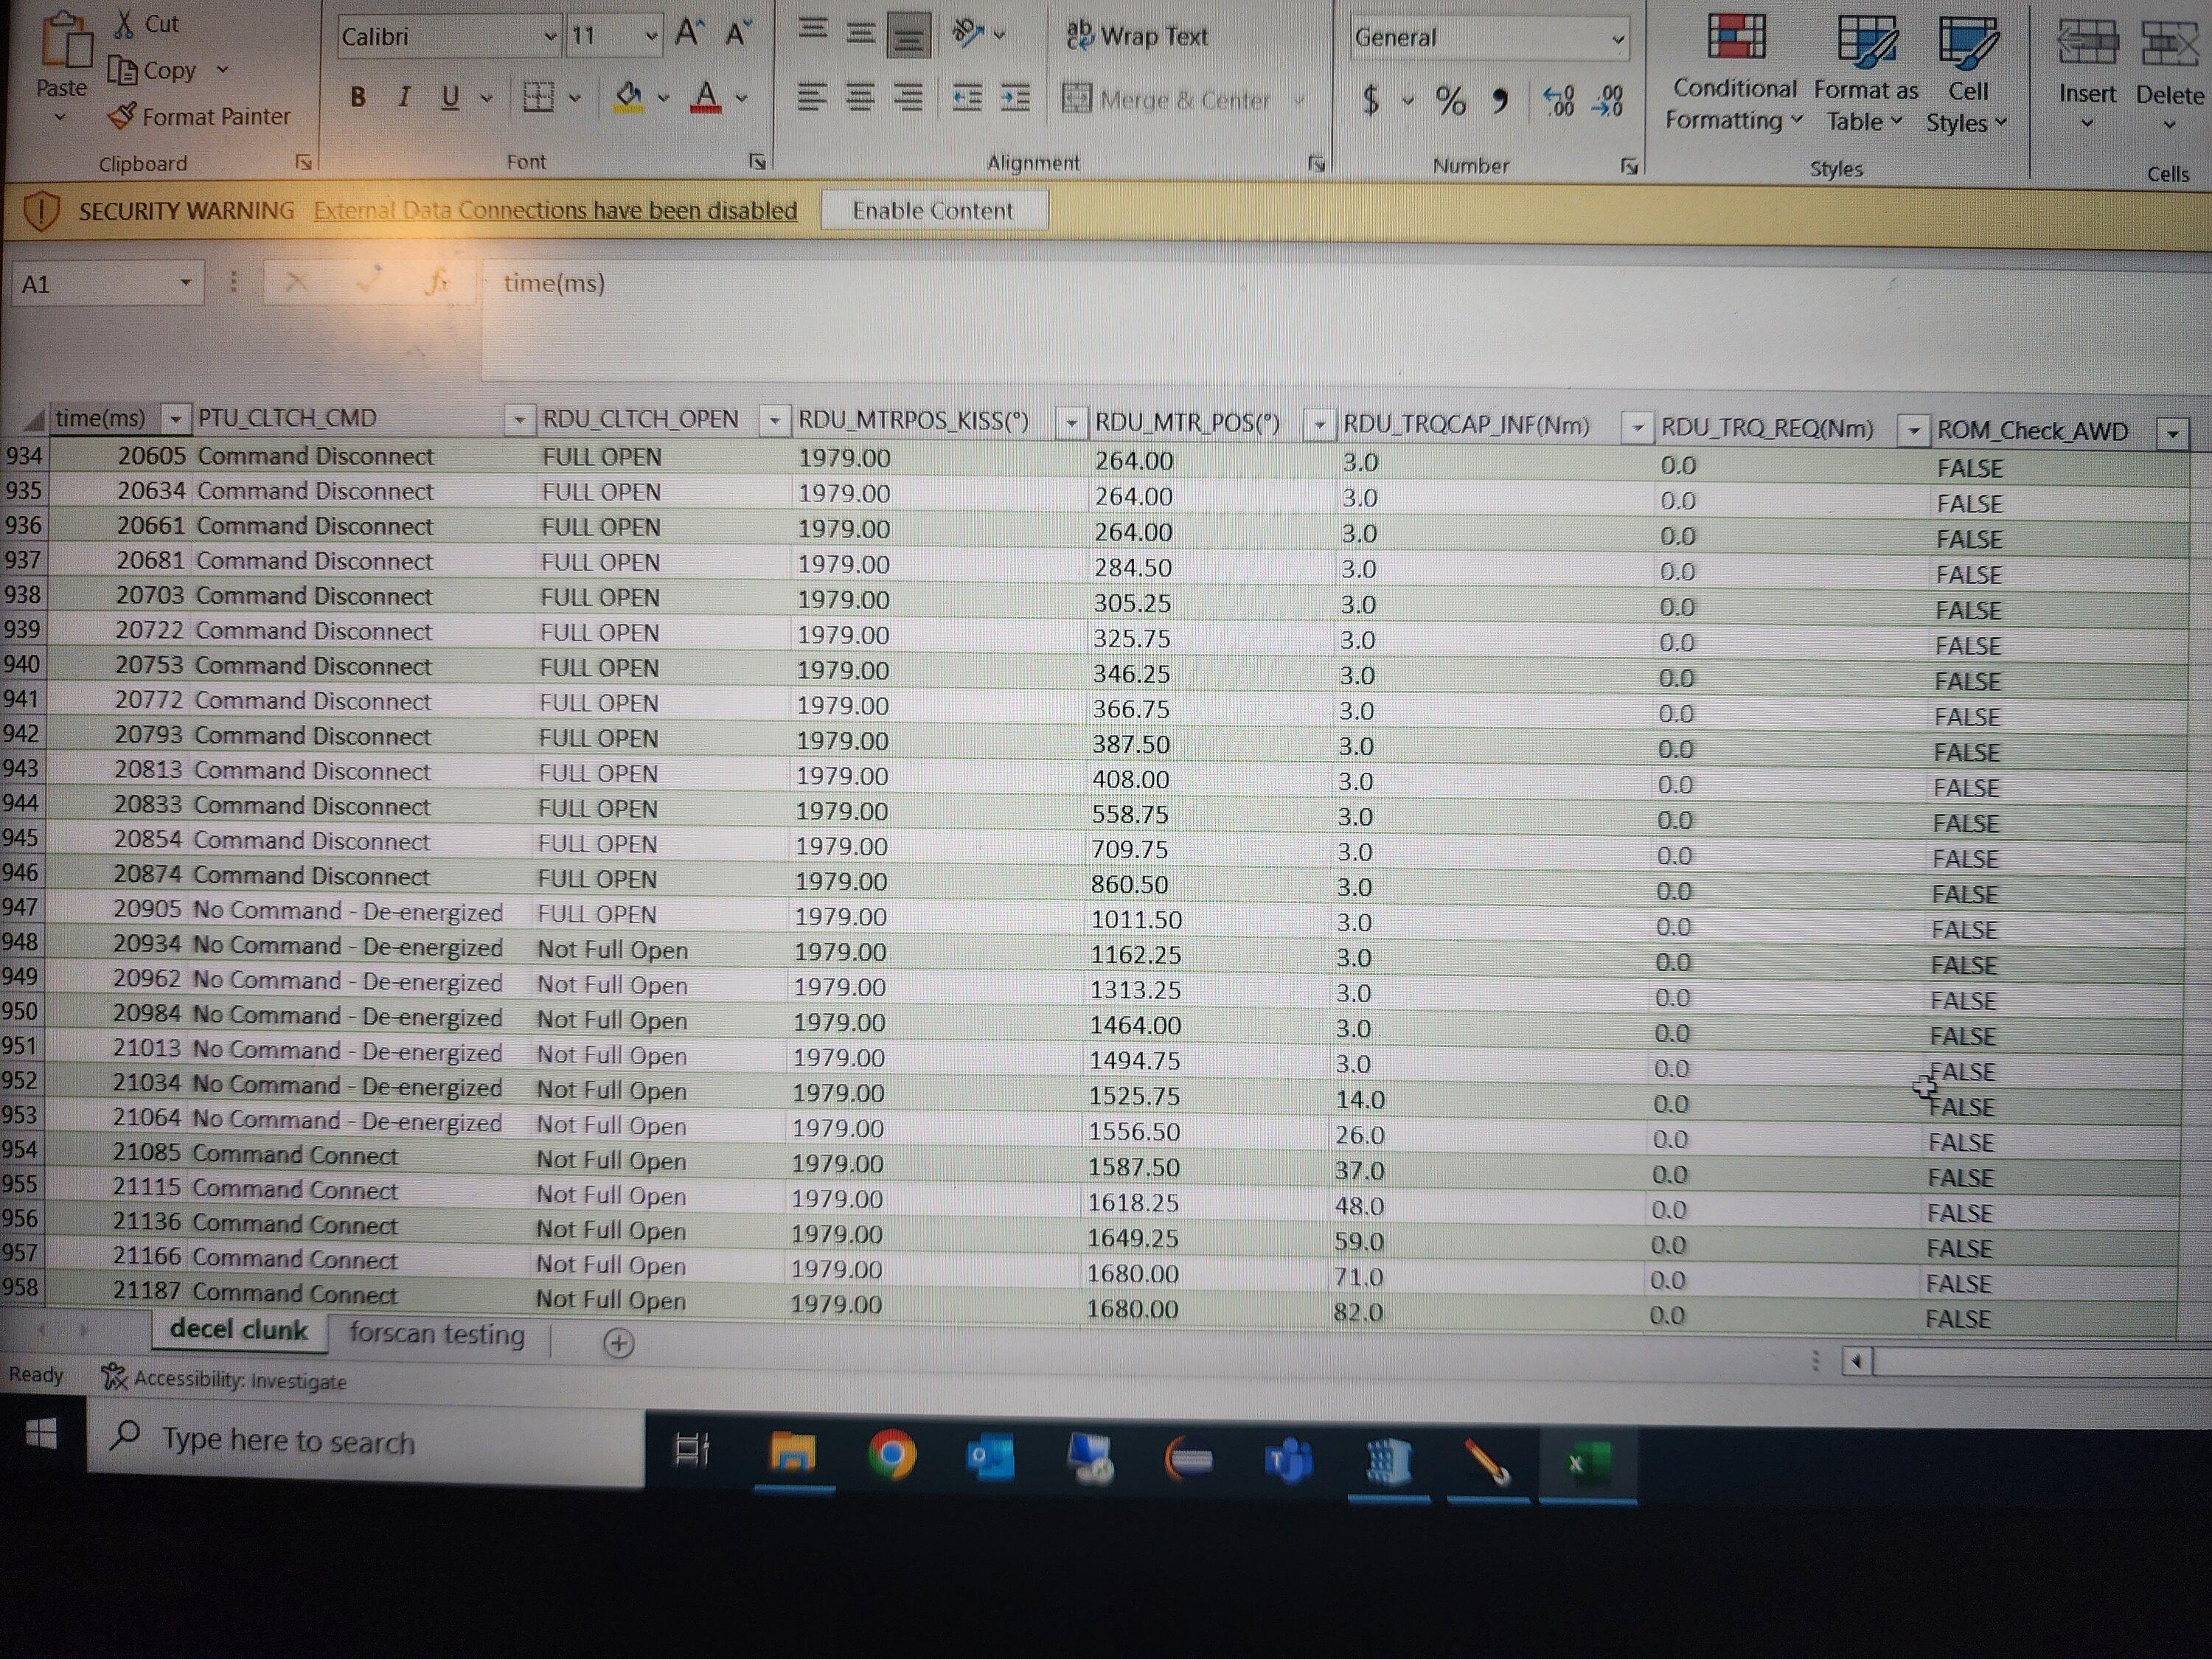Apply percent style

[1450, 100]
